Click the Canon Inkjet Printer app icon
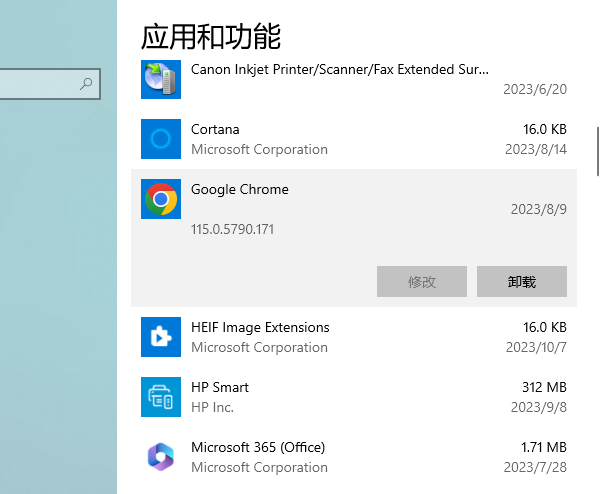 pyautogui.click(x=161, y=79)
